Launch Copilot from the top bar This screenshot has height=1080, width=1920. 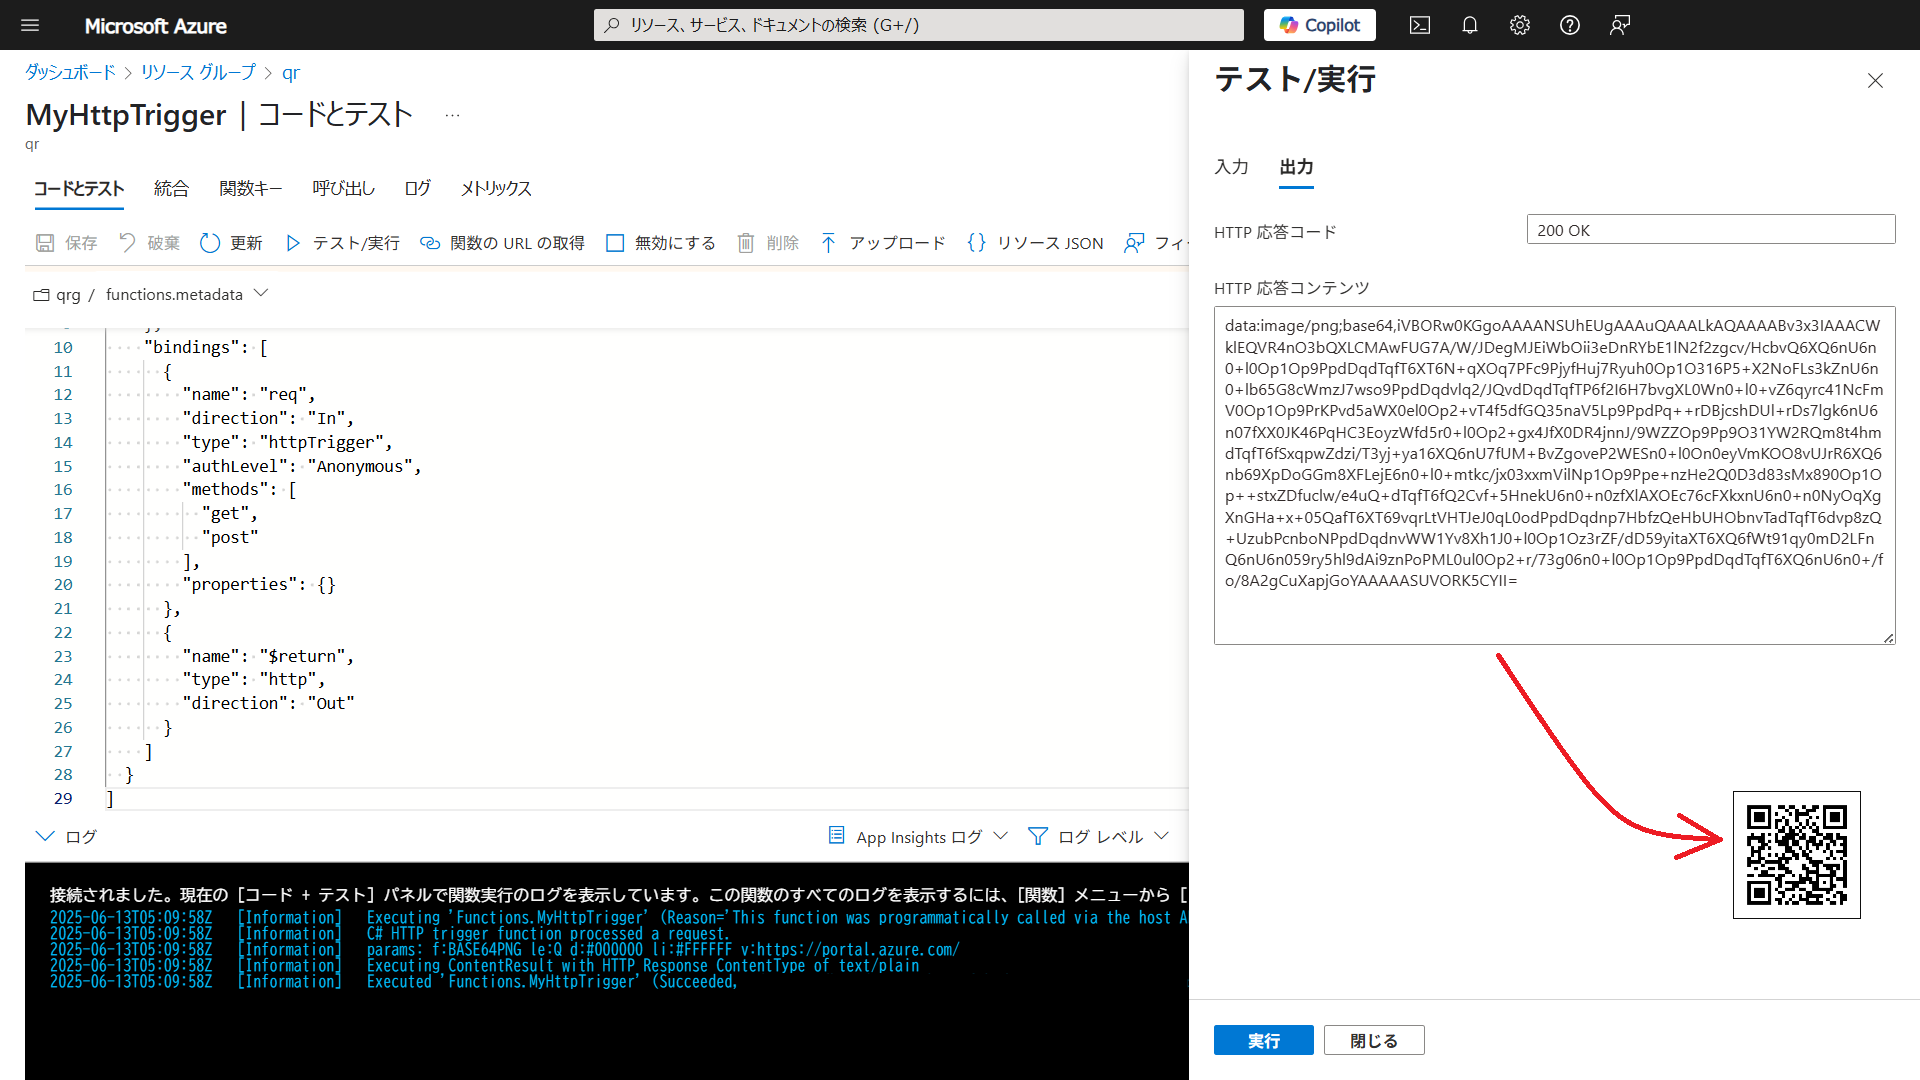tap(1319, 25)
